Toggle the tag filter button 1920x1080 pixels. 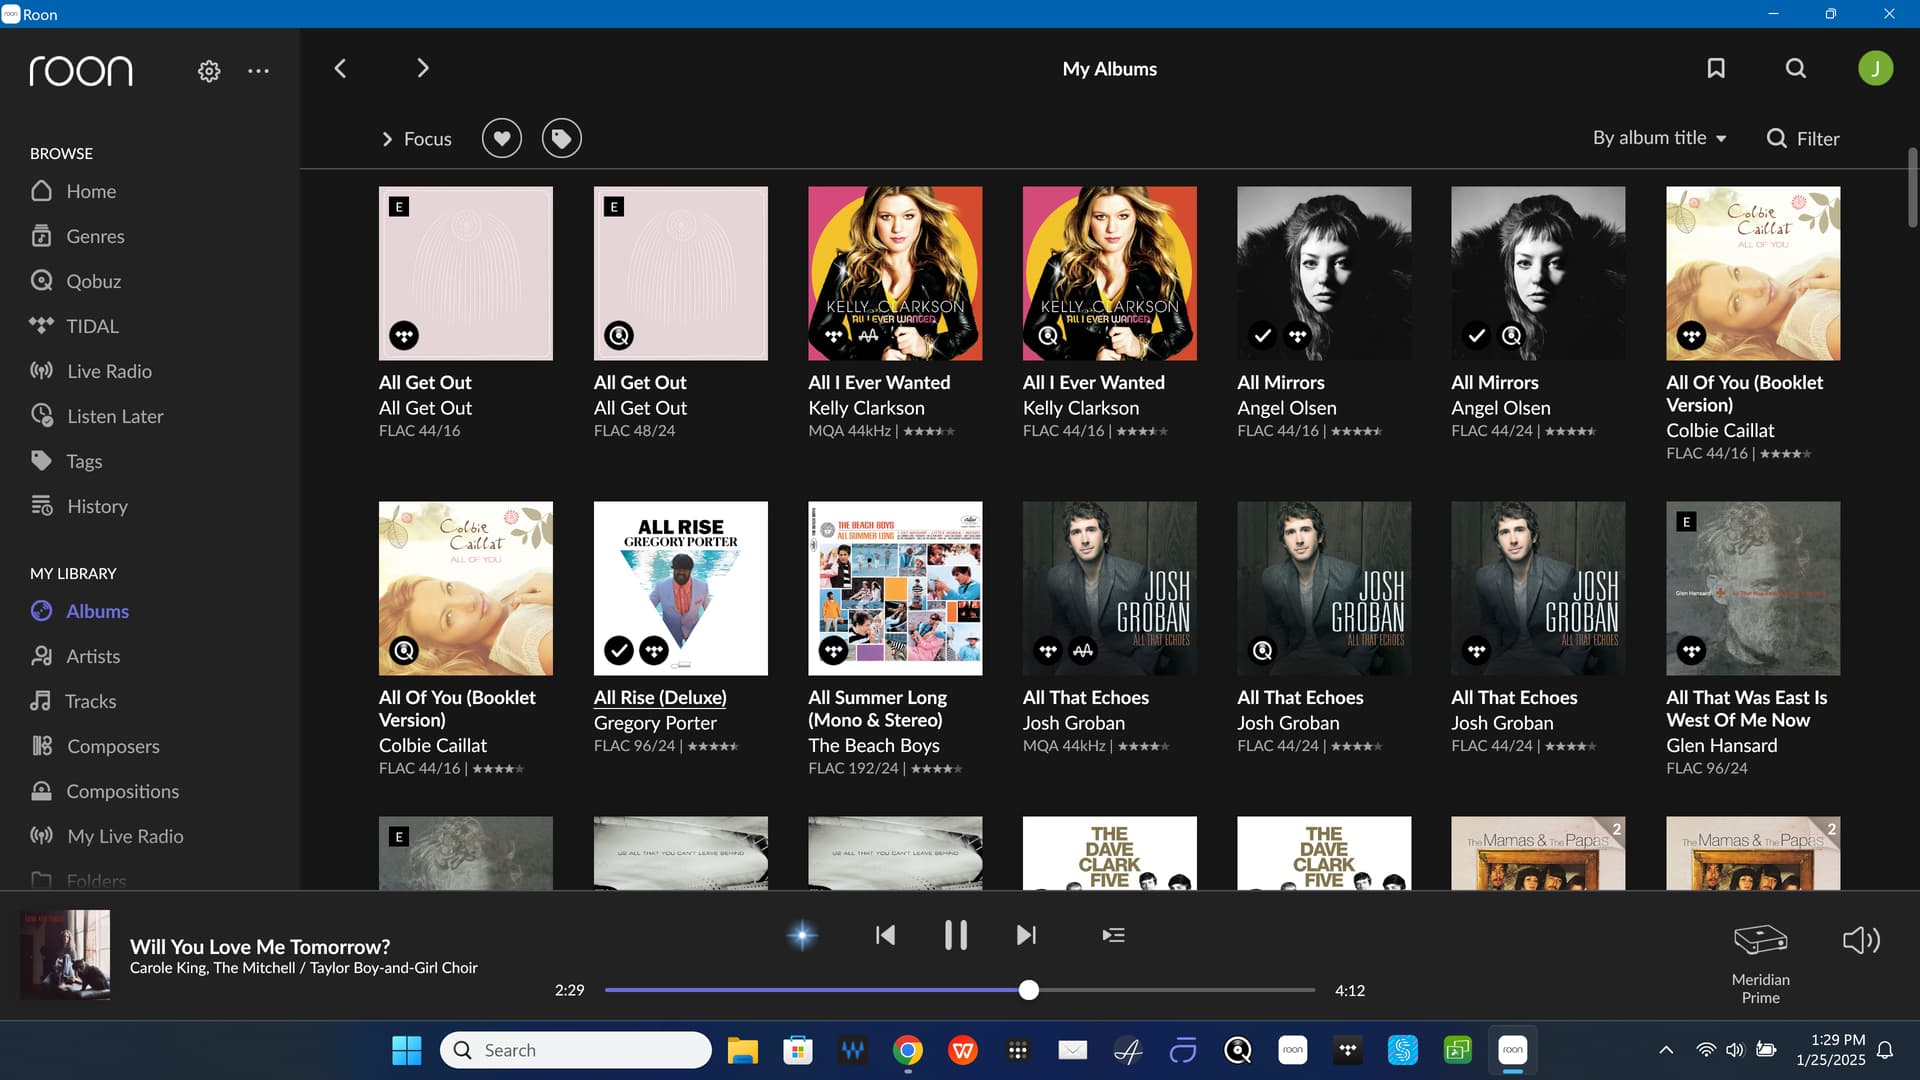(x=562, y=138)
